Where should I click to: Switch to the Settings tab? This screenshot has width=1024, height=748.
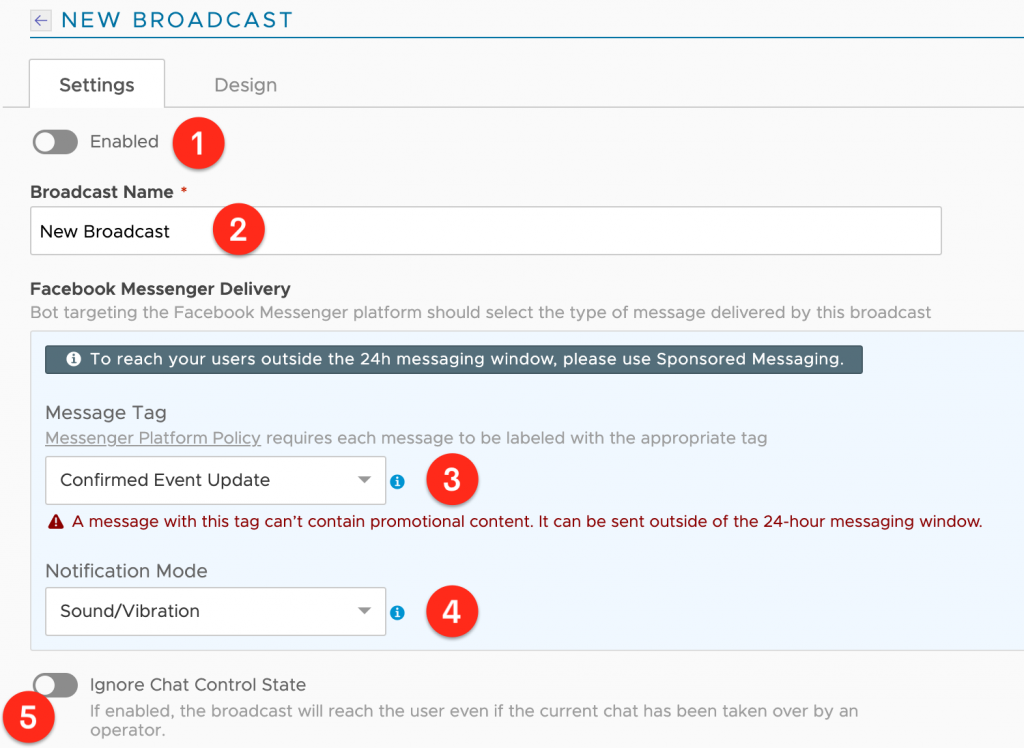coord(97,84)
